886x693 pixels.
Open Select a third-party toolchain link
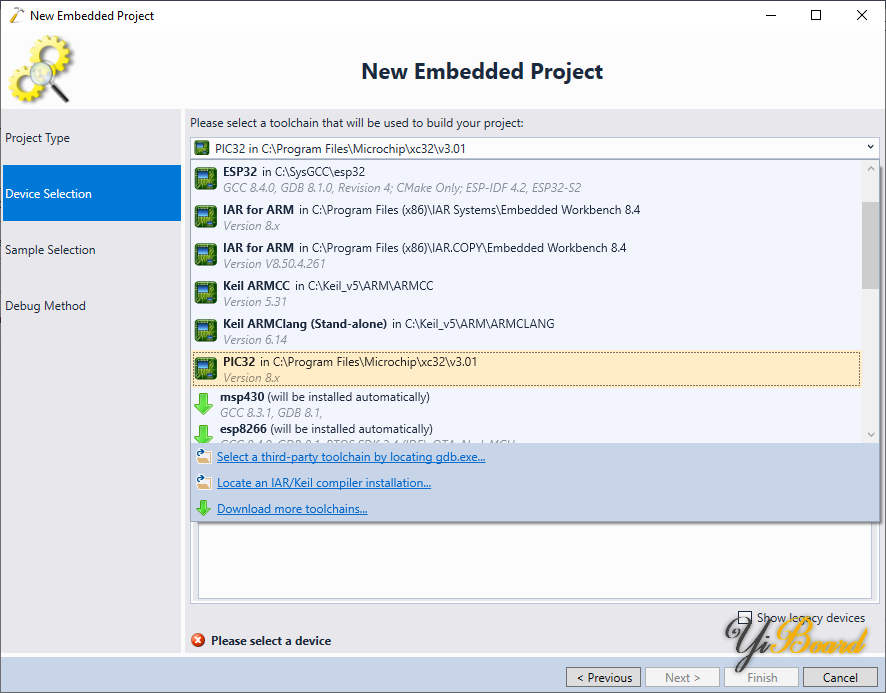[x=351, y=457]
